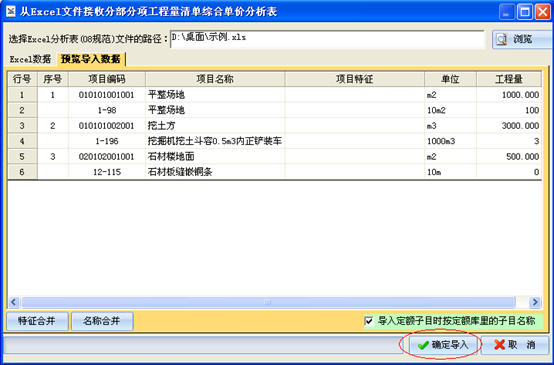The width and height of the screenshot is (554, 365).
Task: Click the 石材板缝嵌铜条 name cell
Action: click(x=215, y=172)
